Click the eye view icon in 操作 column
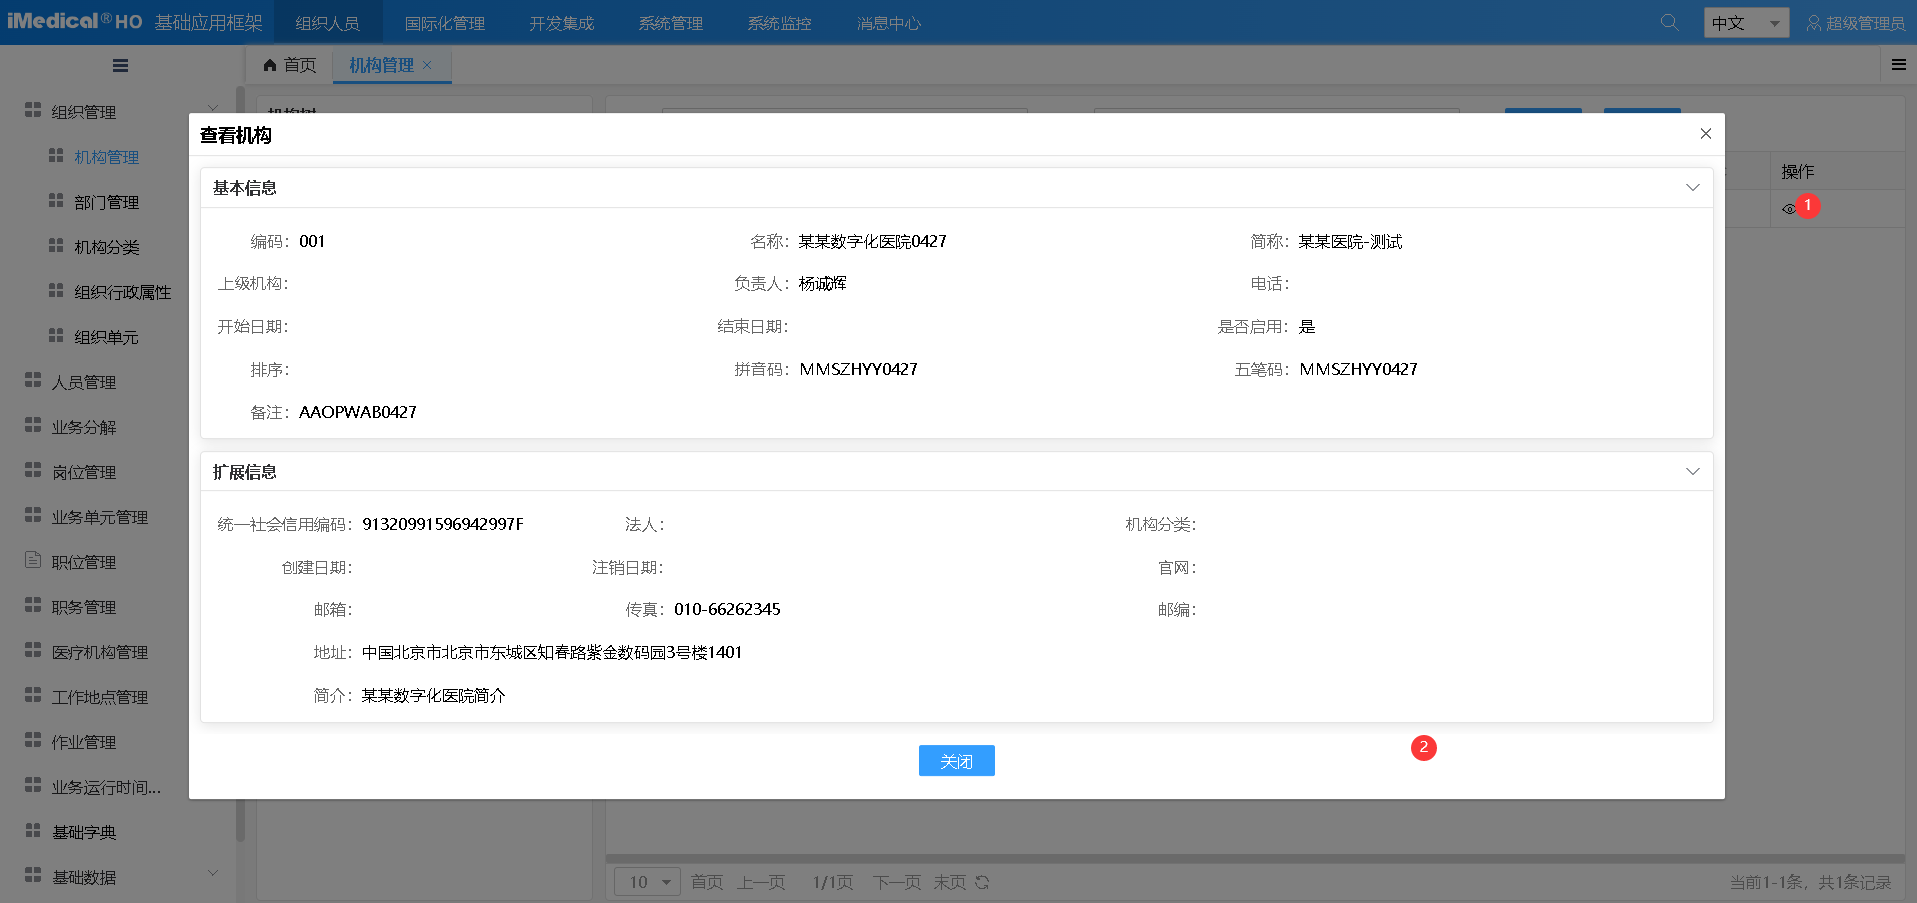 [x=1788, y=209]
